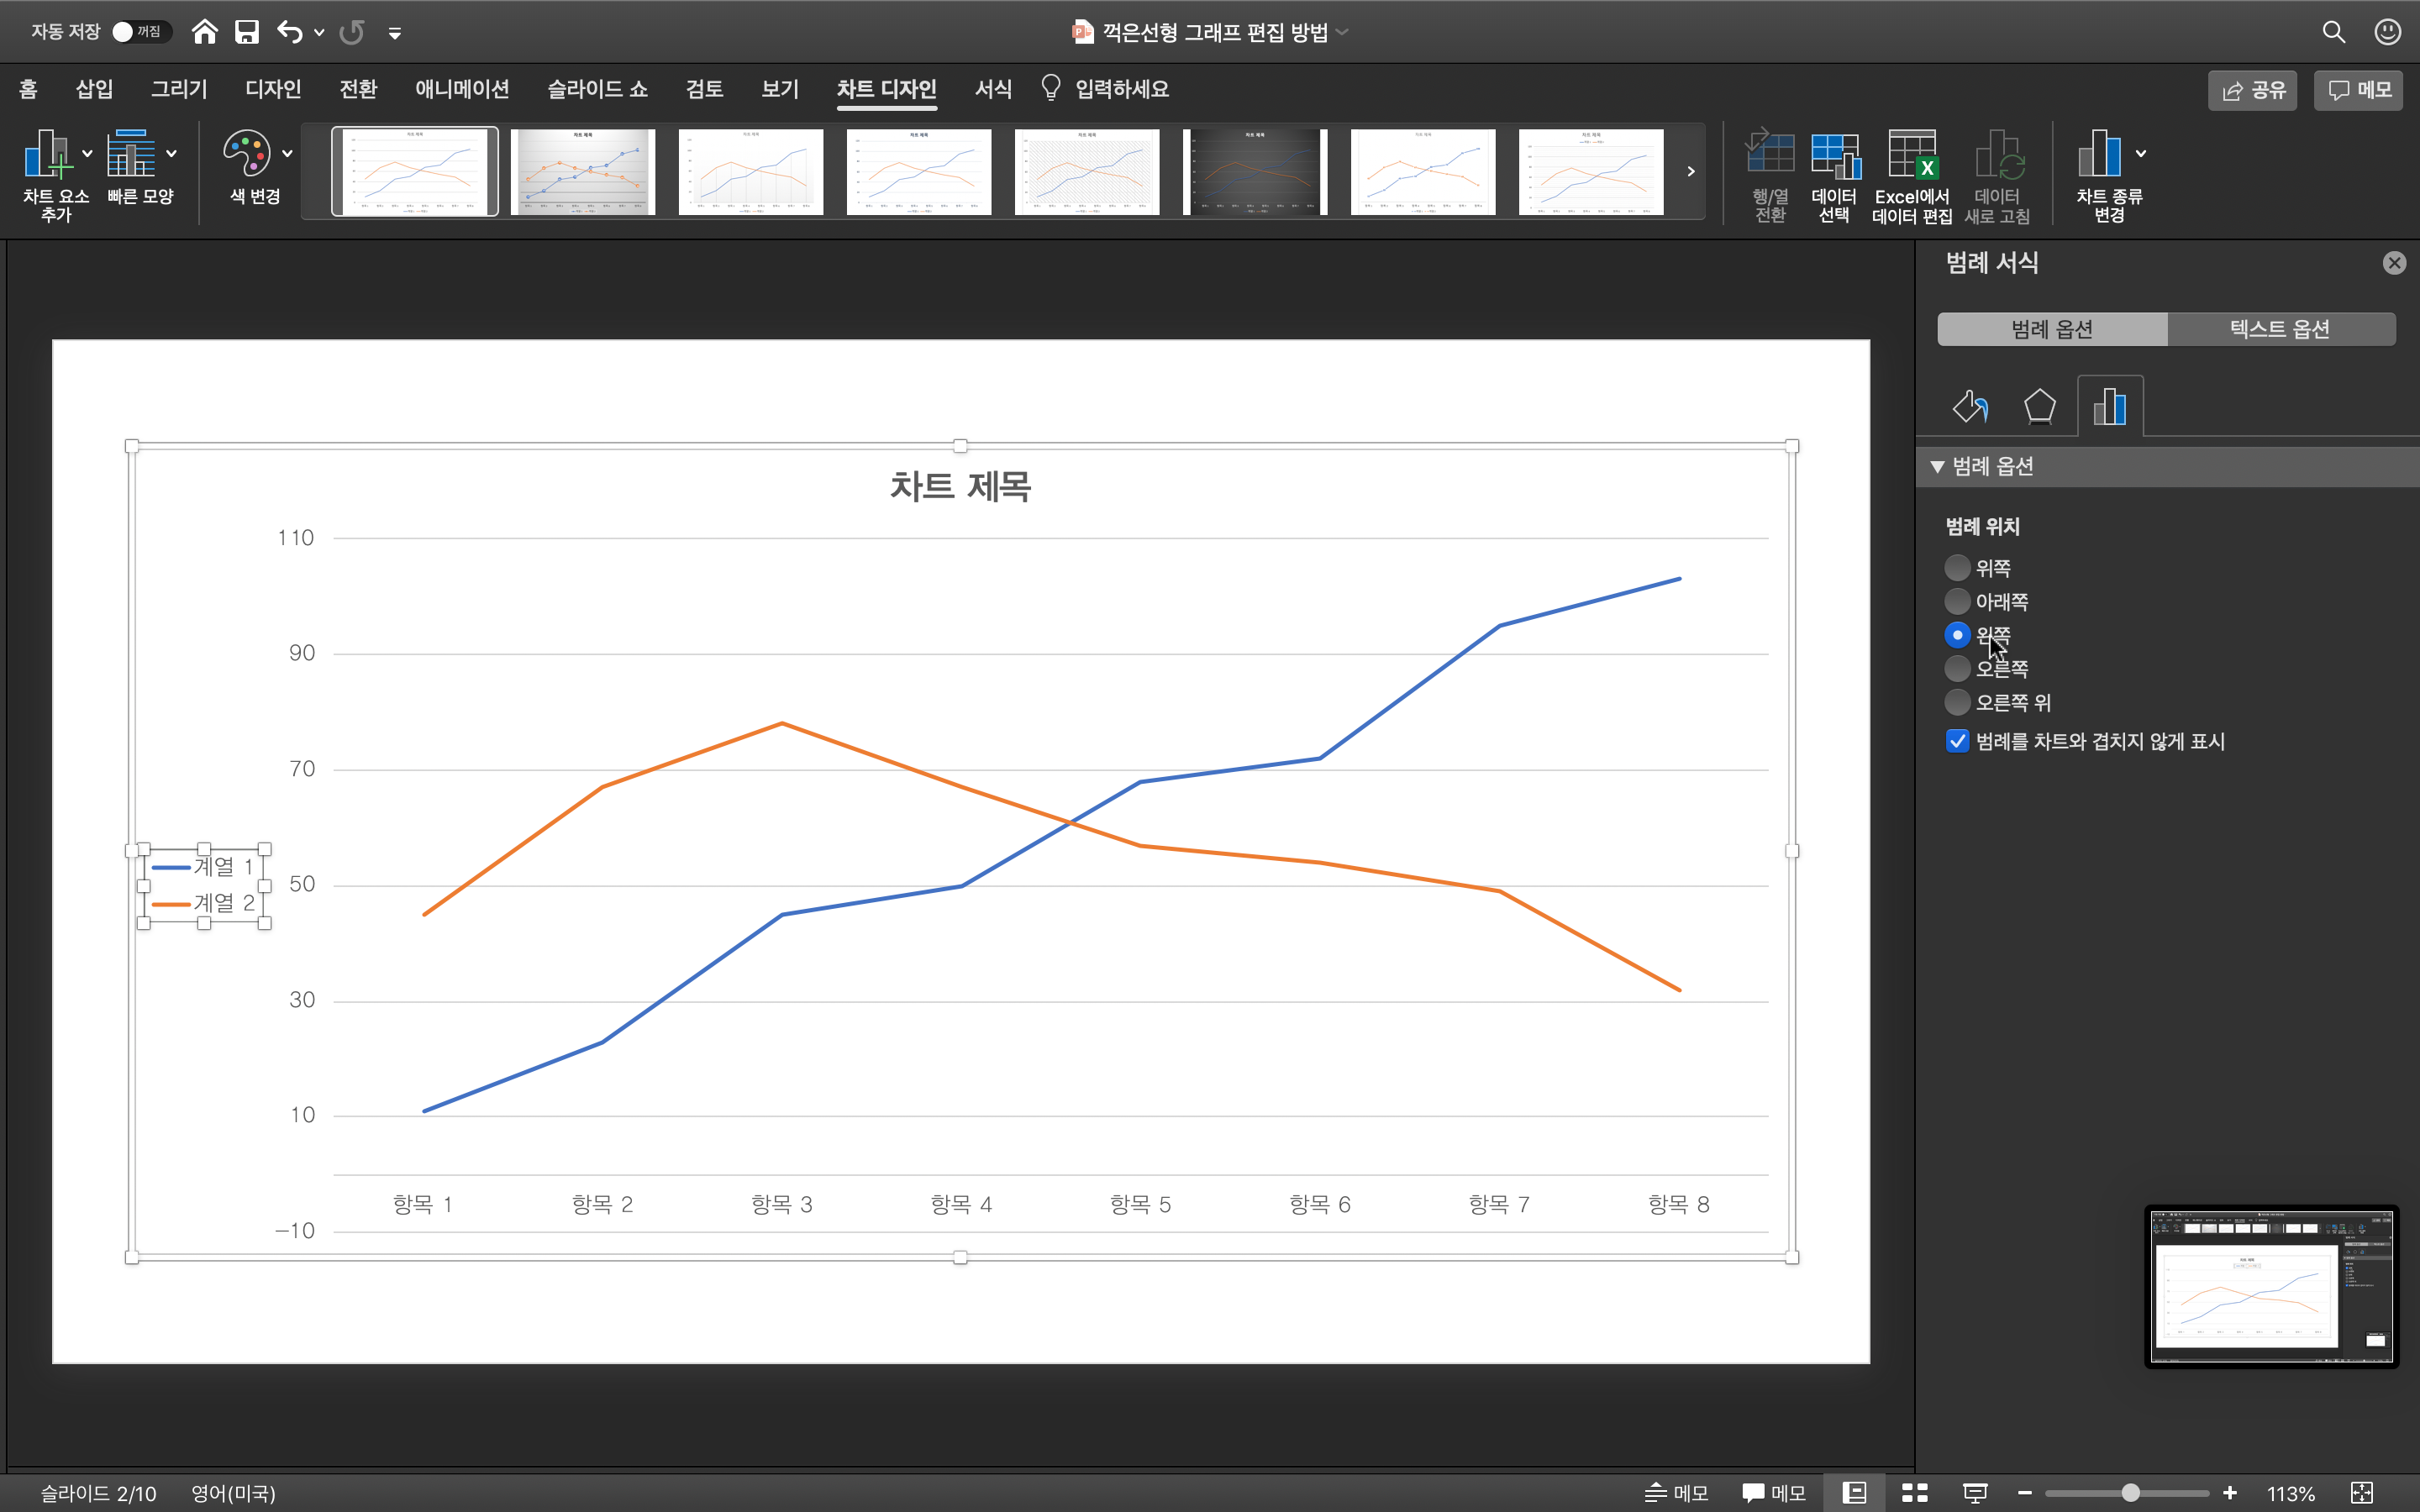Image resolution: width=2420 pixels, height=1512 pixels.
Task: Open the 애니메이션 ribbon tab
Action: point(462,89)
